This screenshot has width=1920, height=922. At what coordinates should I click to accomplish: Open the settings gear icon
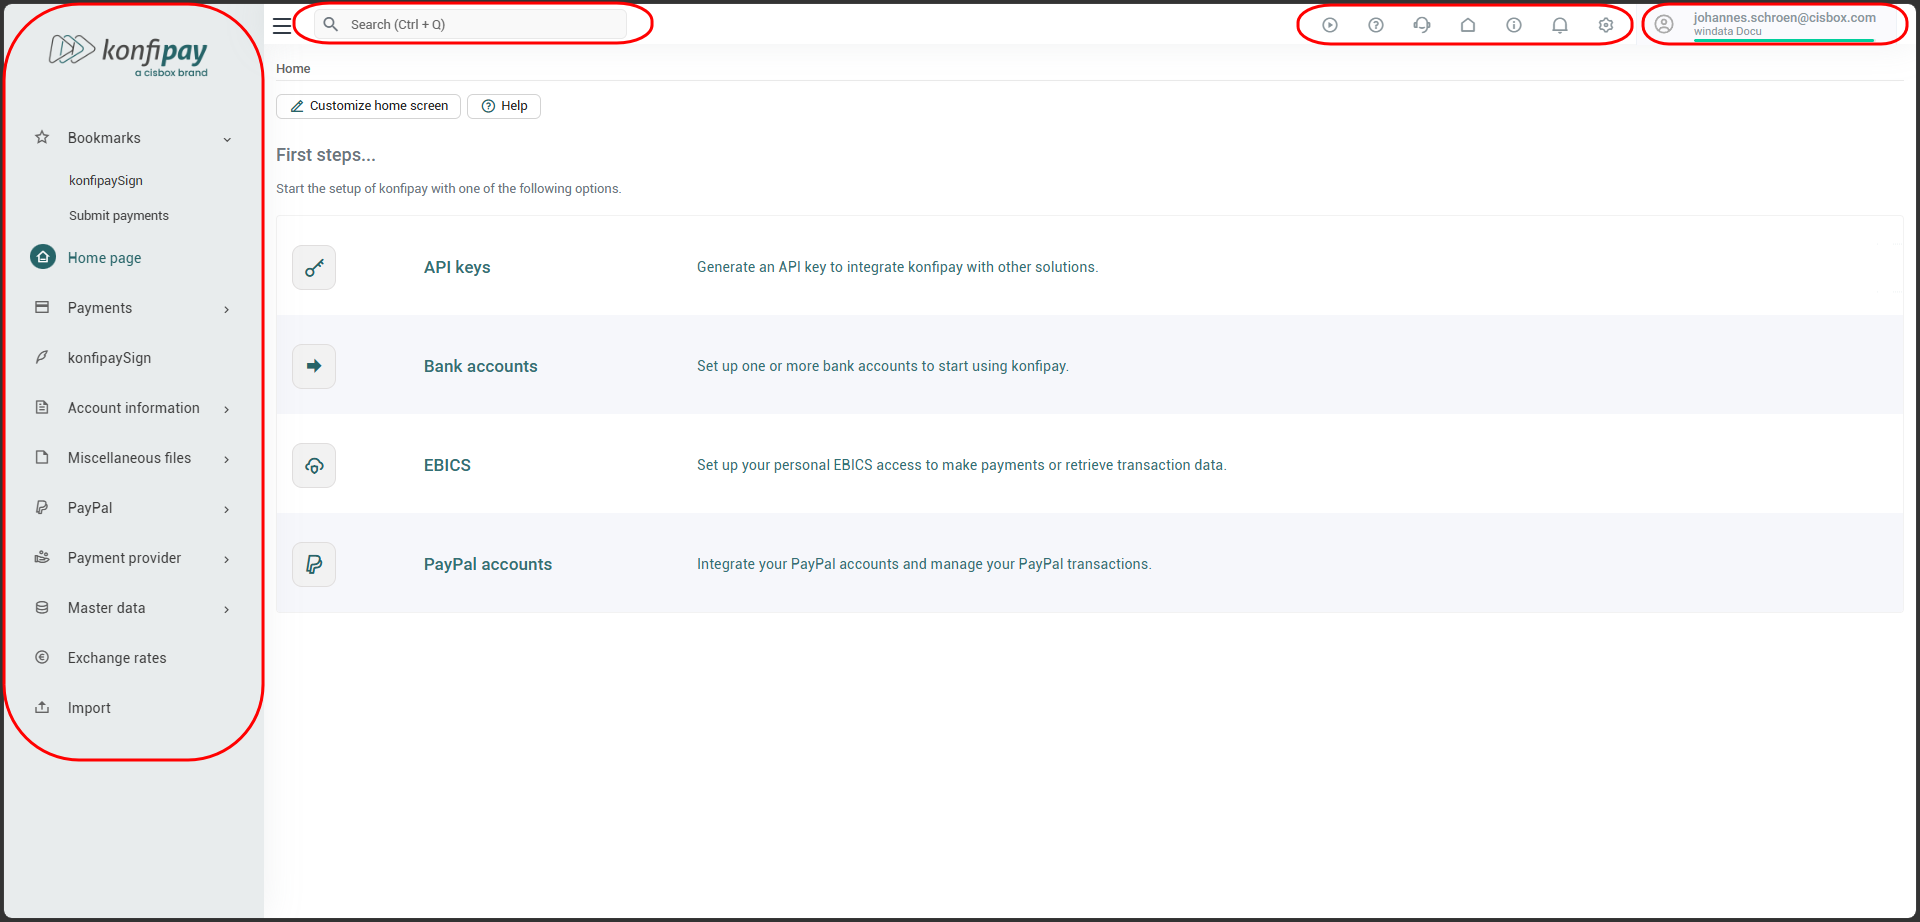(x=1606, y=25)
